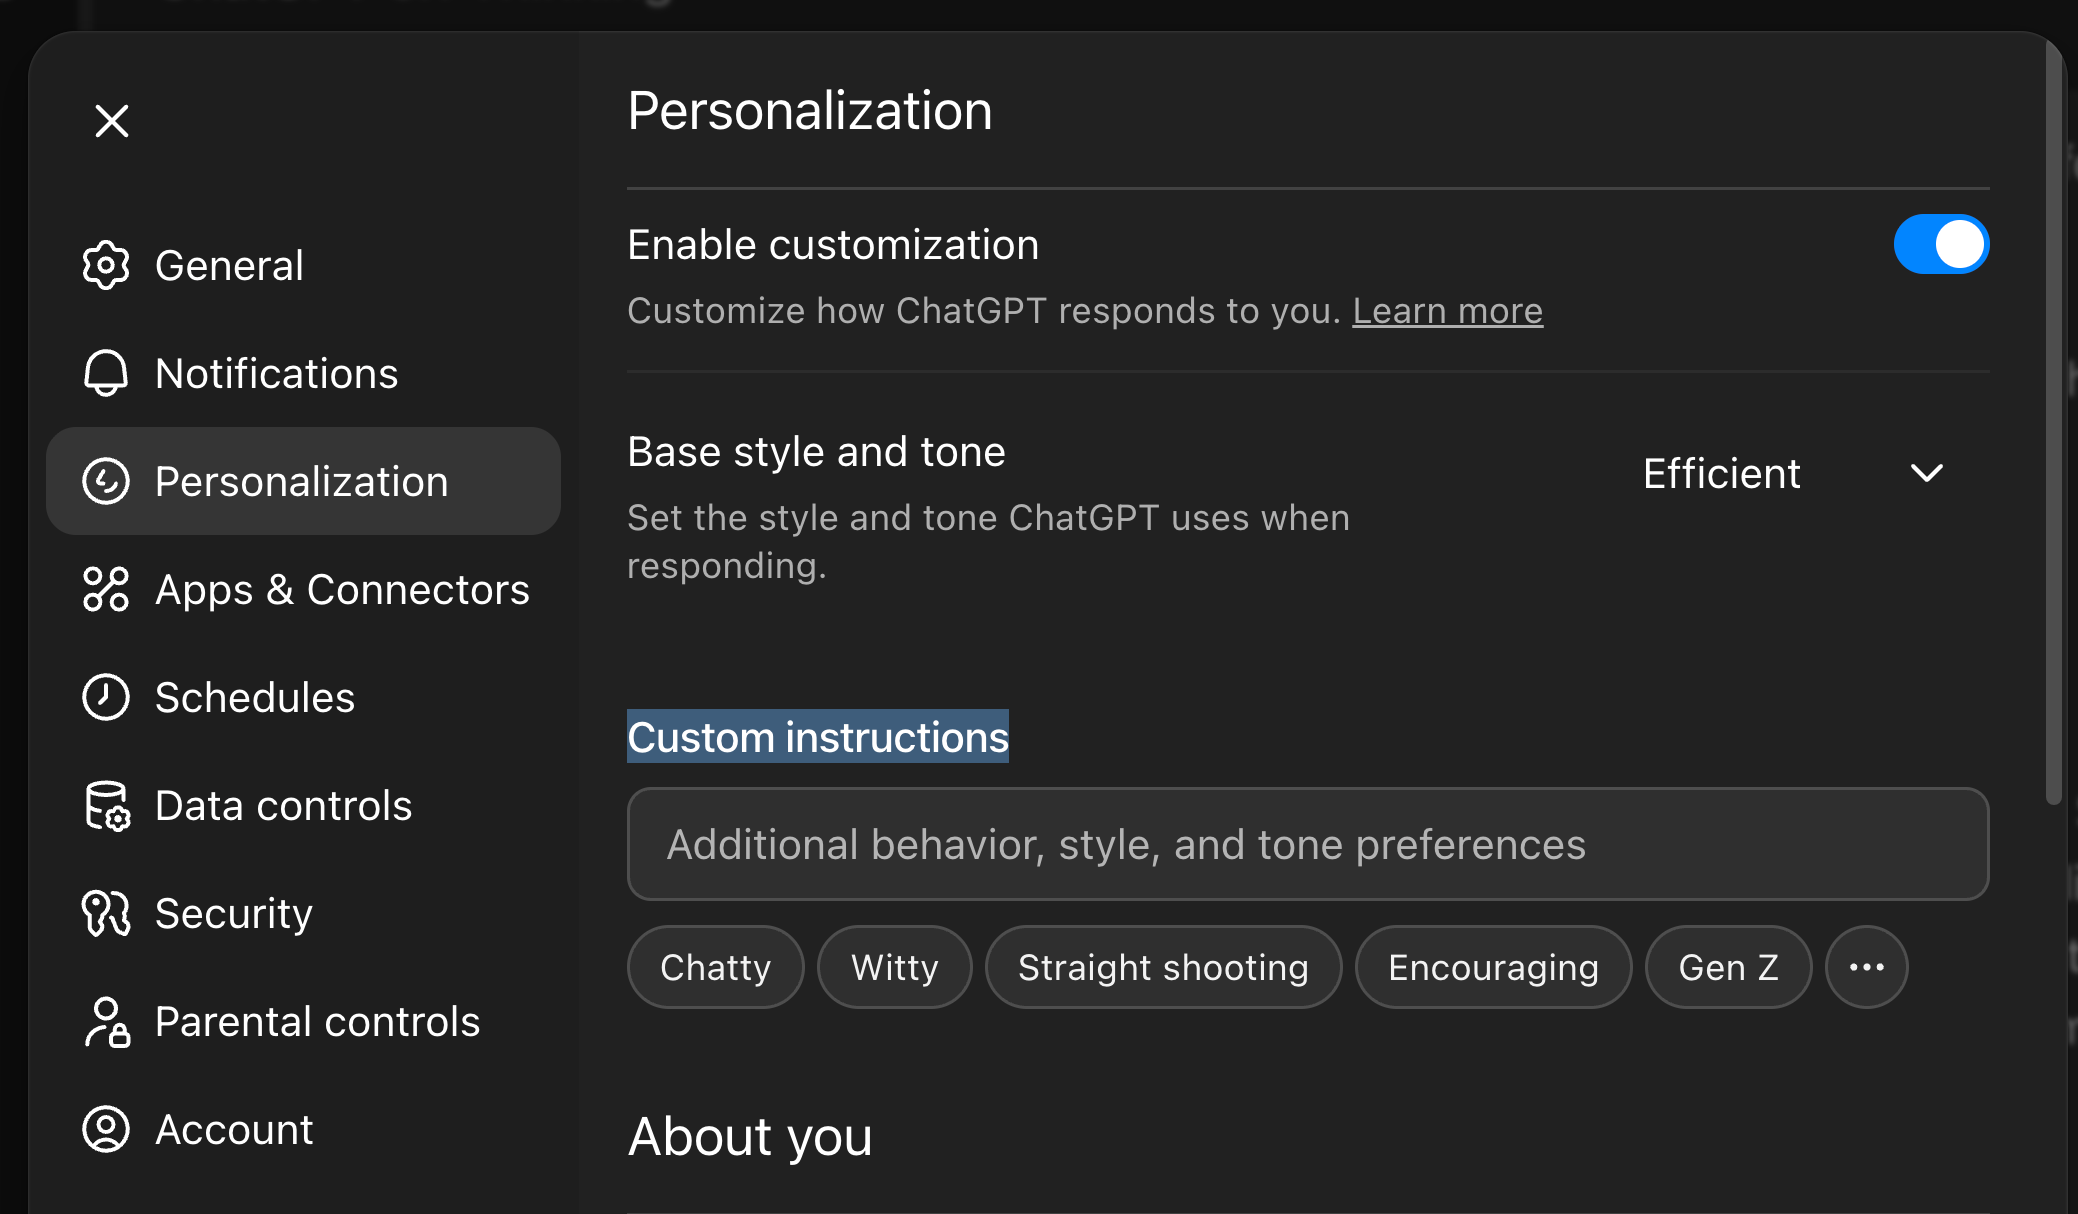Click the Schedules clock icon
This screenshot has height=1214, width=2078.
[x=106, y=697]
